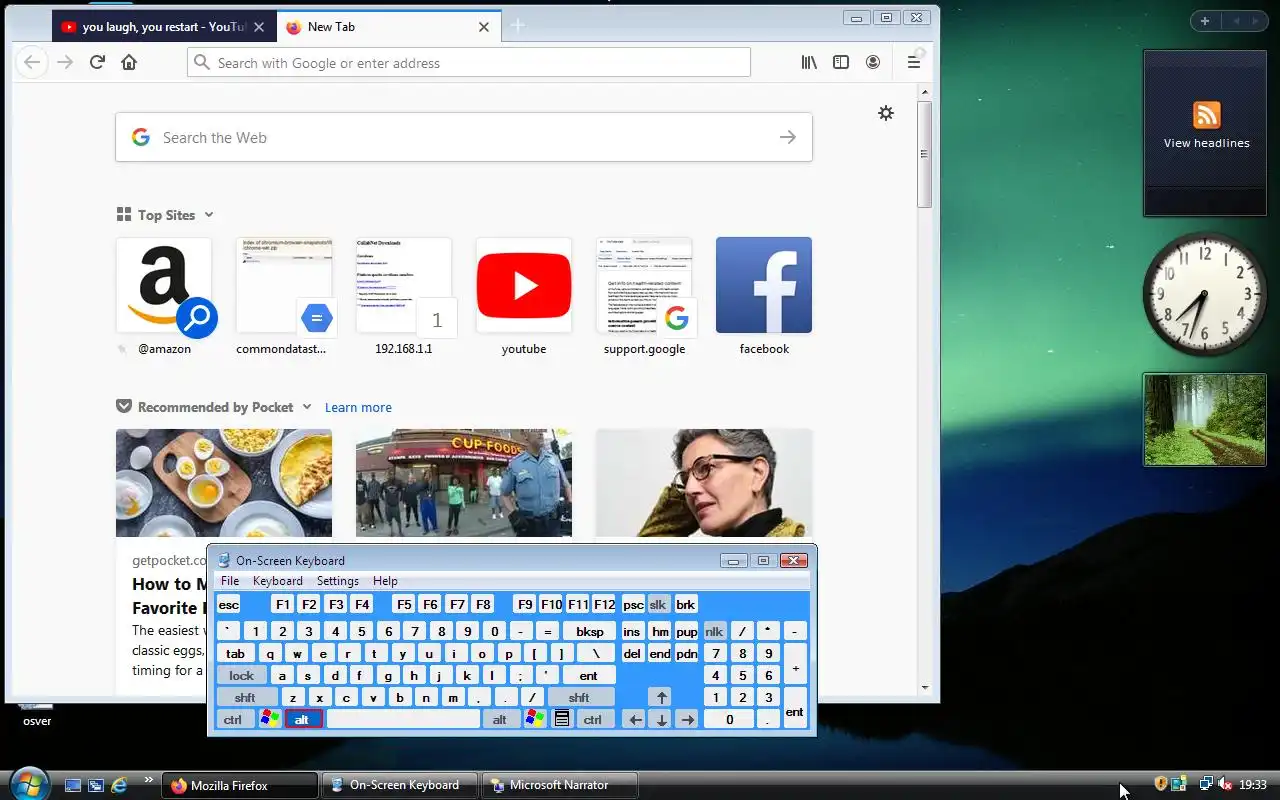Viewport: 1280px width, 800px height.
Task: Show sidebars in Firefox toolbar
Action: pos(841,62)
